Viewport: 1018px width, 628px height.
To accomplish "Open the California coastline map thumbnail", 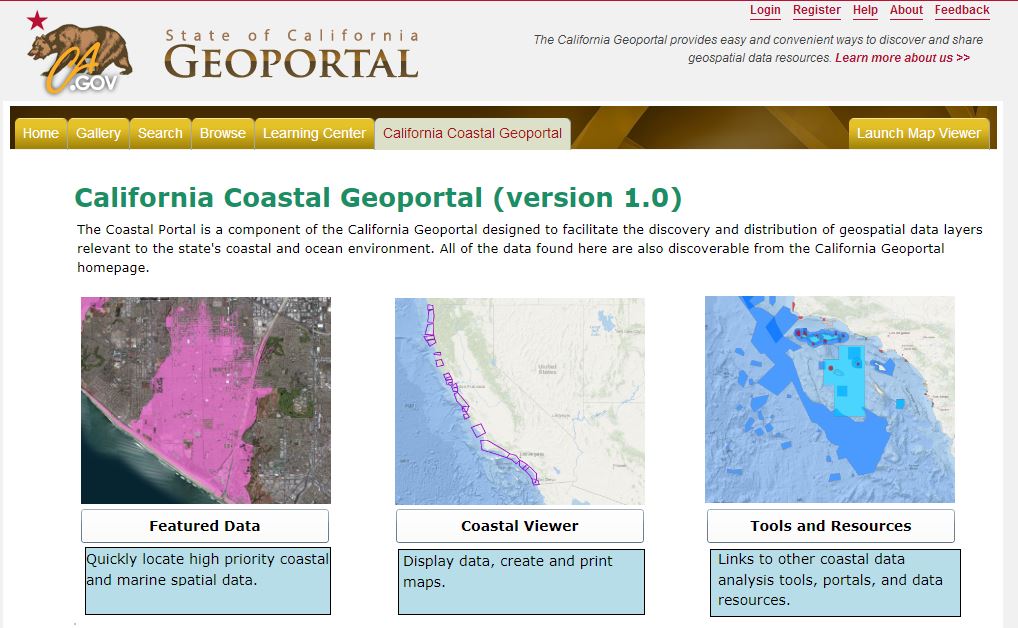I will (519, 401).
